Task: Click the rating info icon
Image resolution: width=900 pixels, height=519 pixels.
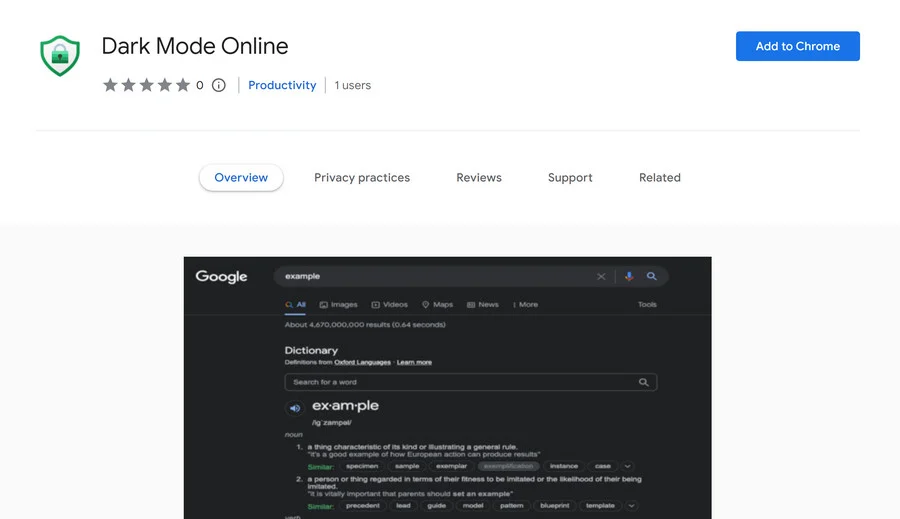Action: coord(219,85)
